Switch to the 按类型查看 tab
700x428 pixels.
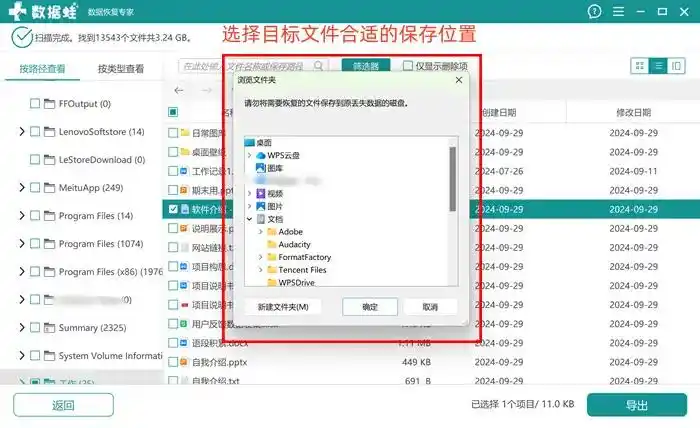pyautogui.click(x=121, y=69)
